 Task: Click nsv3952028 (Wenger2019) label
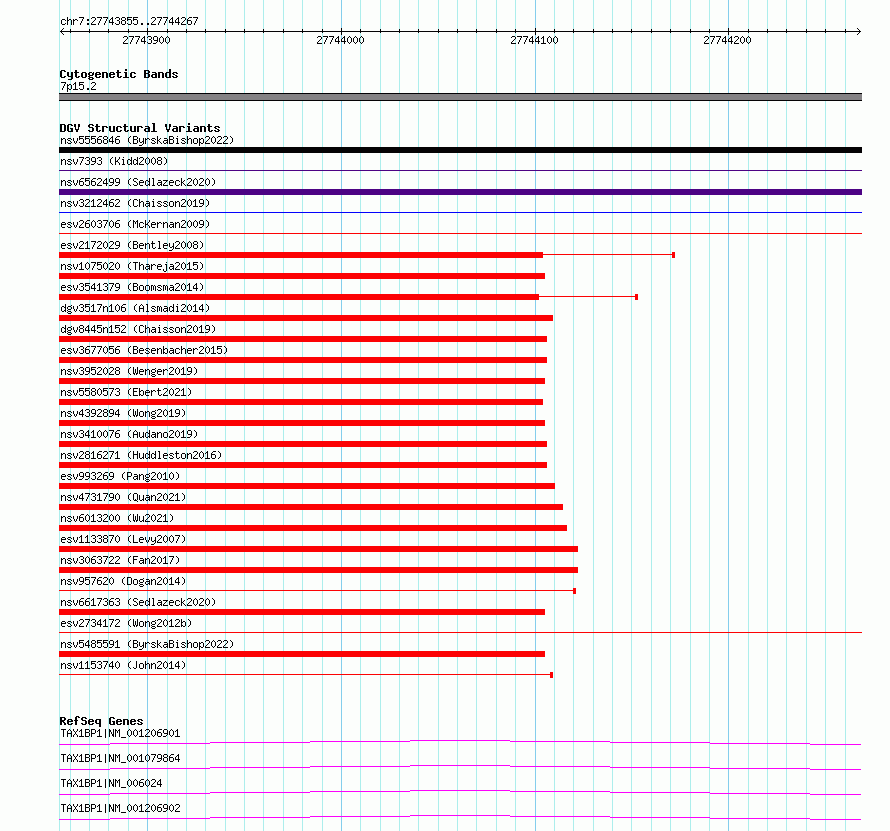click(x=129, y=371)
